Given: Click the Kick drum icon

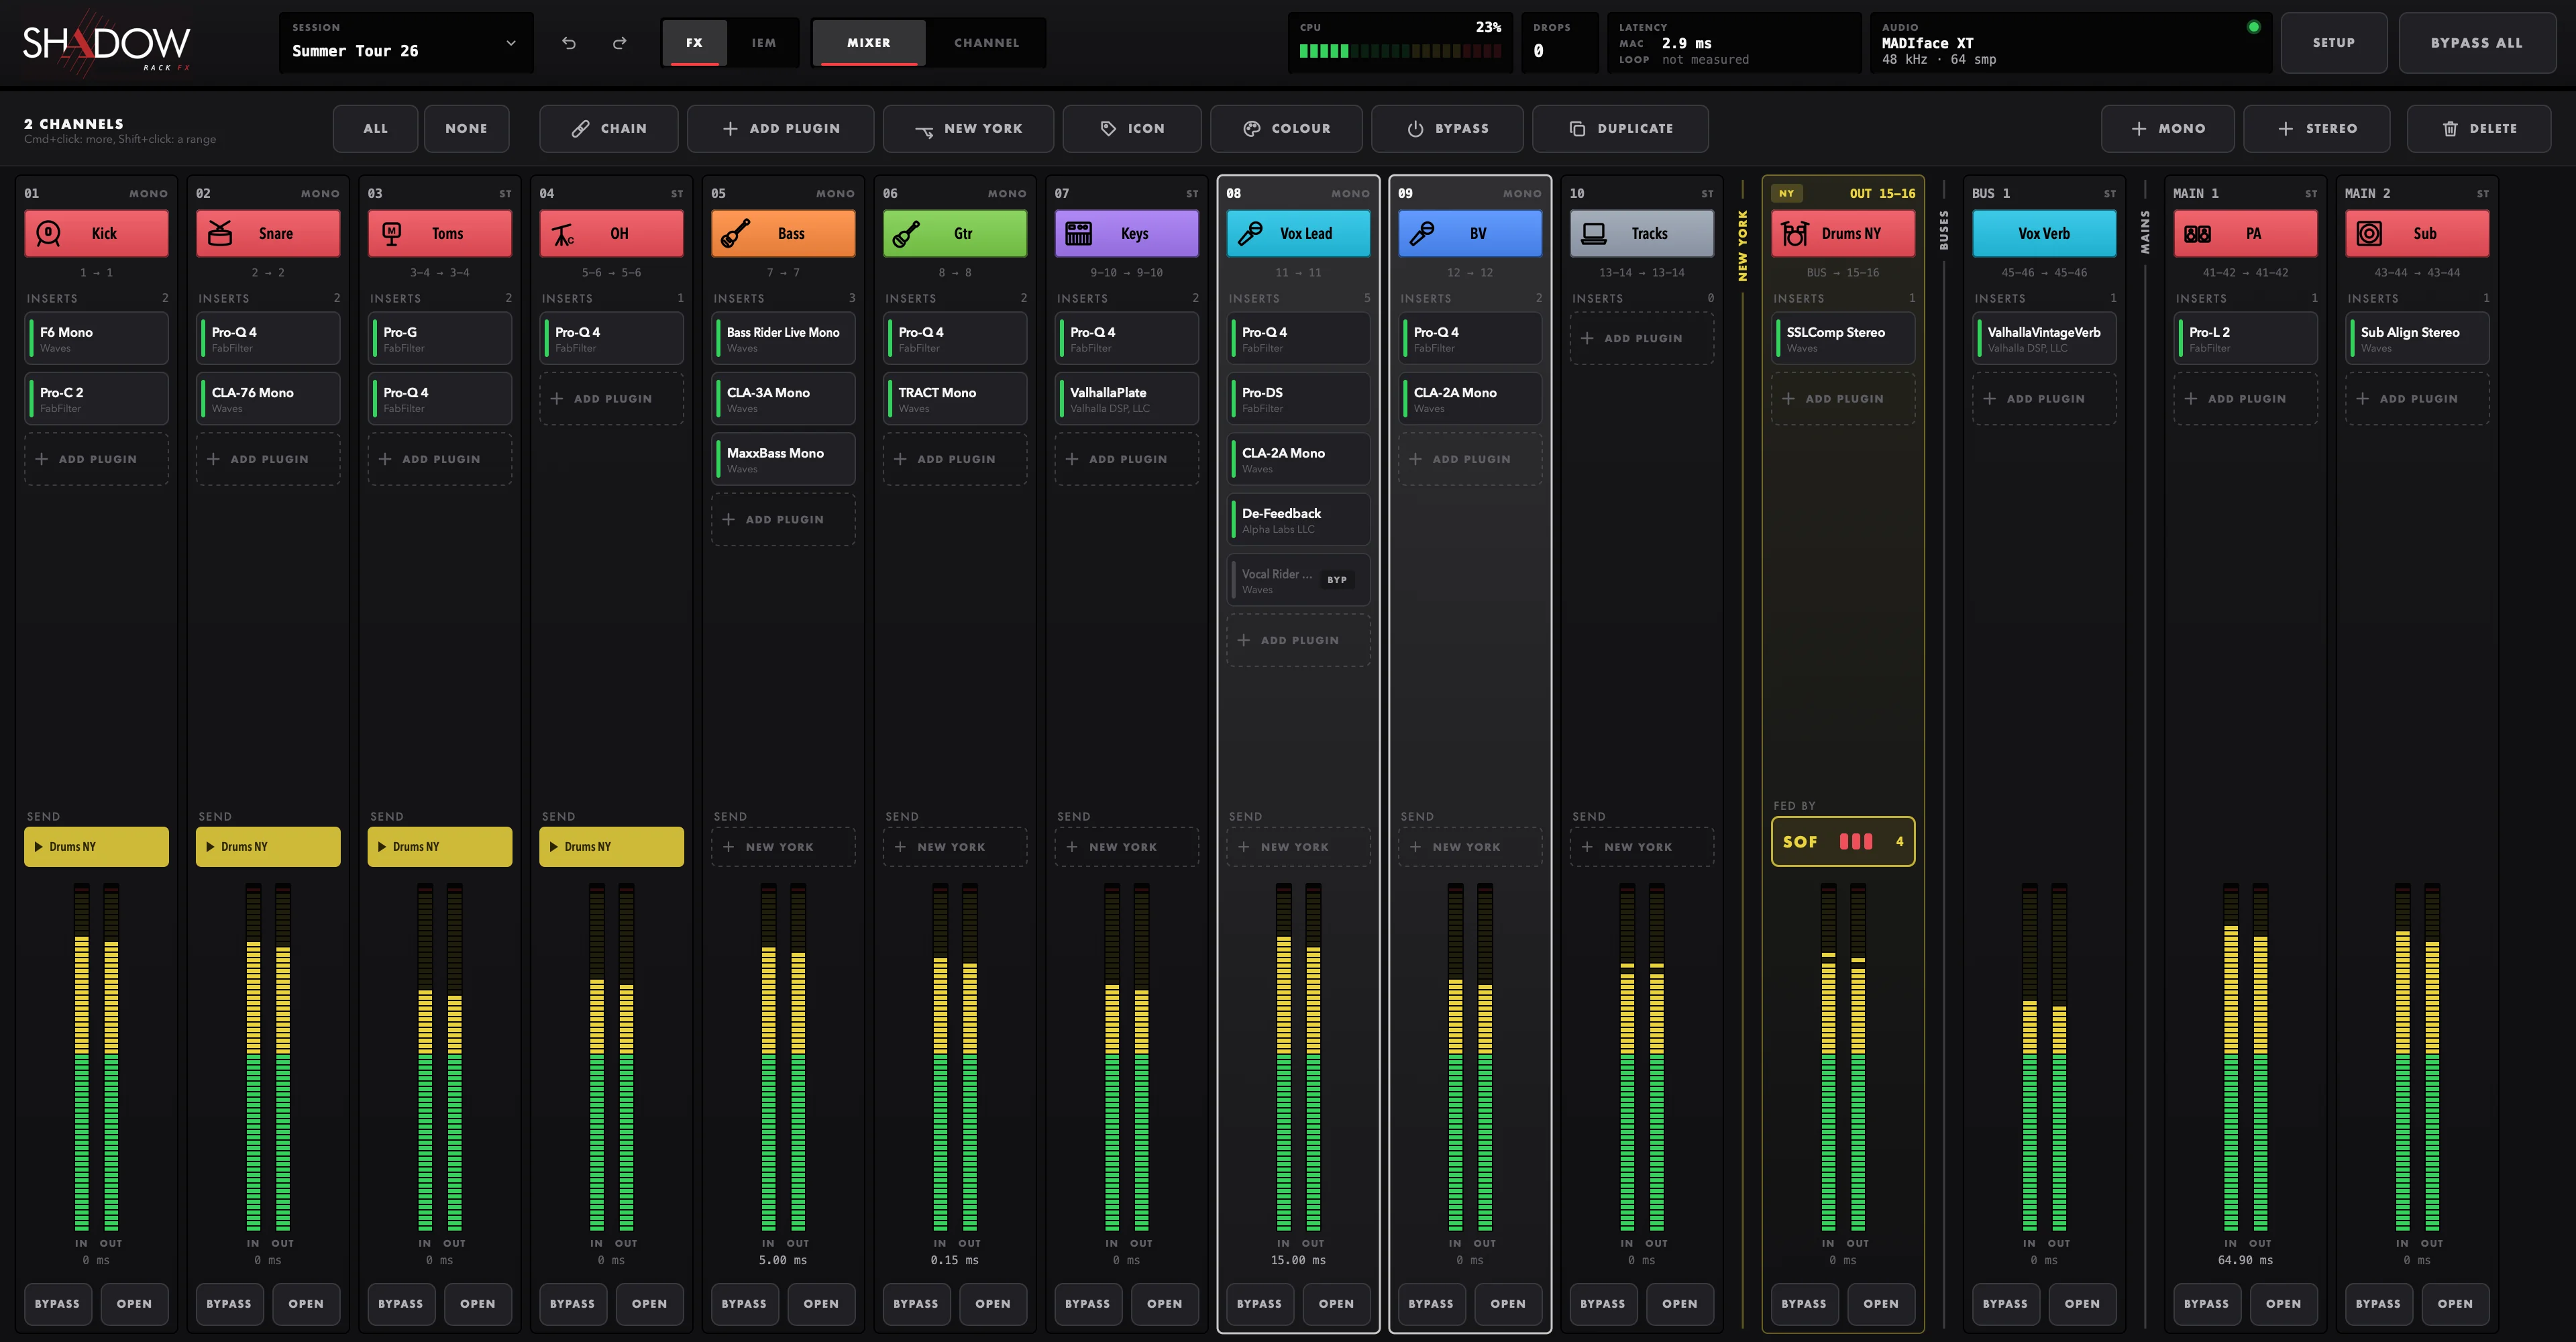Looking at the screenshot, I should [x=48, y=233].
